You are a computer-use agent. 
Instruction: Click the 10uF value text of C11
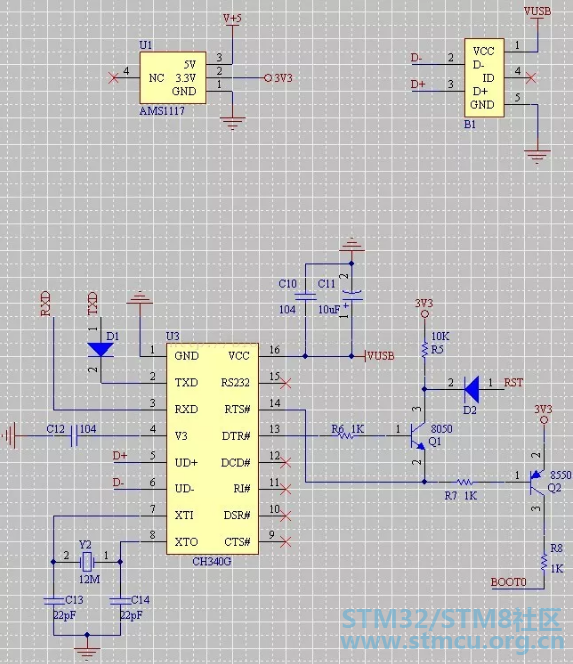[329, 310]
